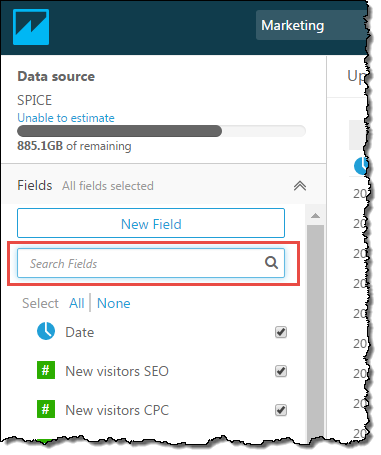Click the Unable to estimate link

coord(66,118)
